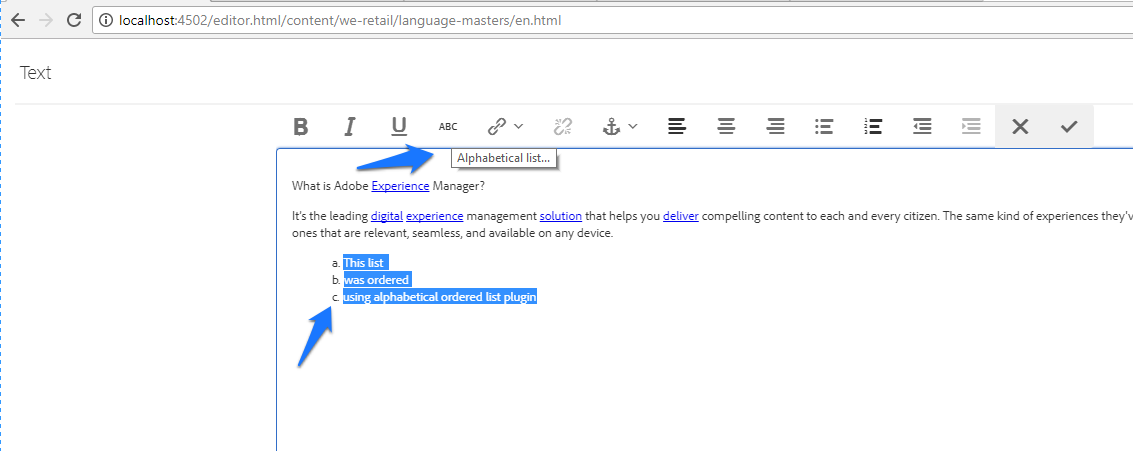Expand the anchor options chevron

633,126
